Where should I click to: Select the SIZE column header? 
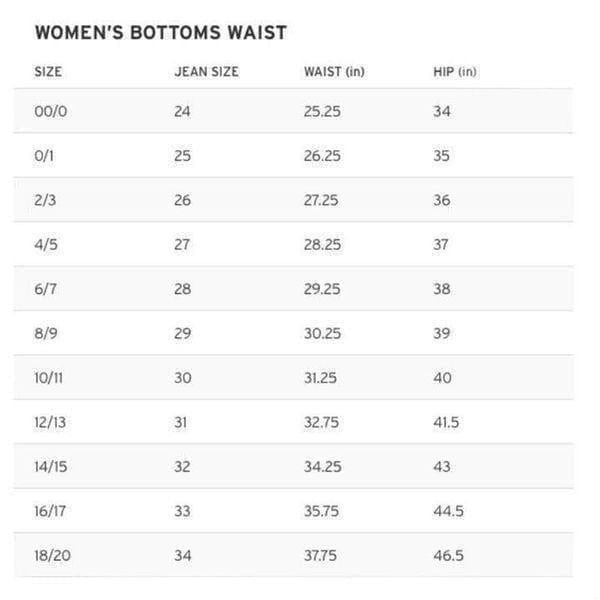[x=48, y=72]
